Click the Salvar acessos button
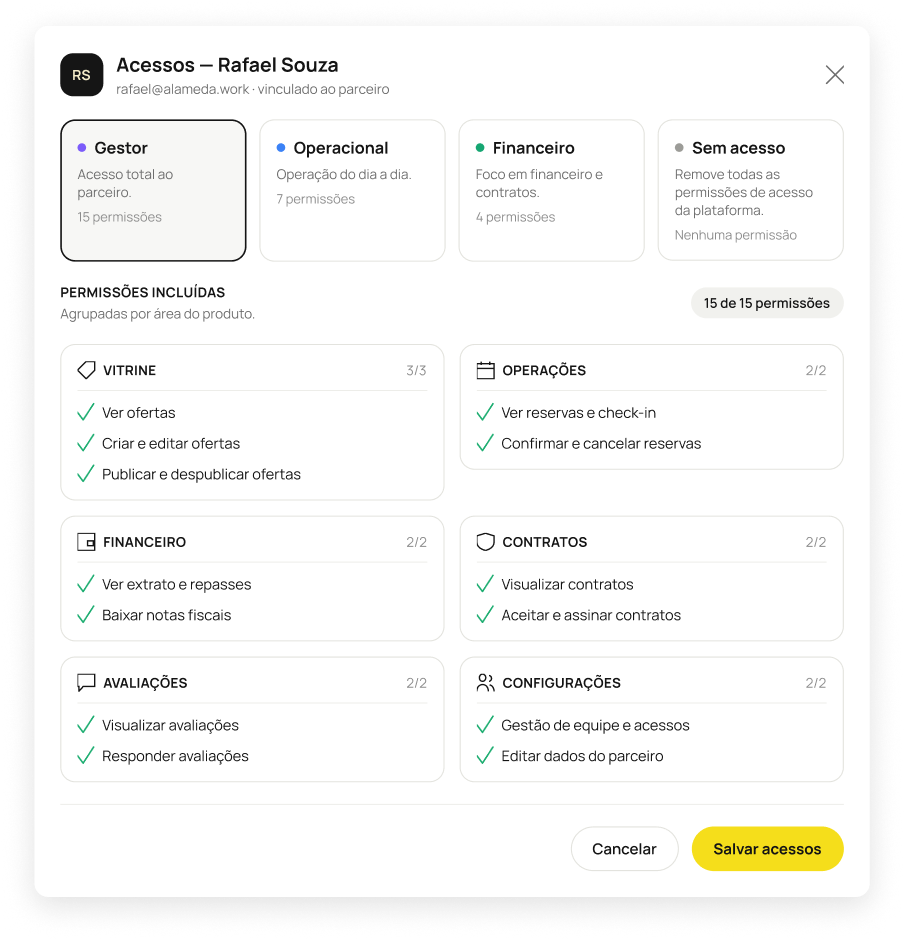 click(x=767, y=848)
